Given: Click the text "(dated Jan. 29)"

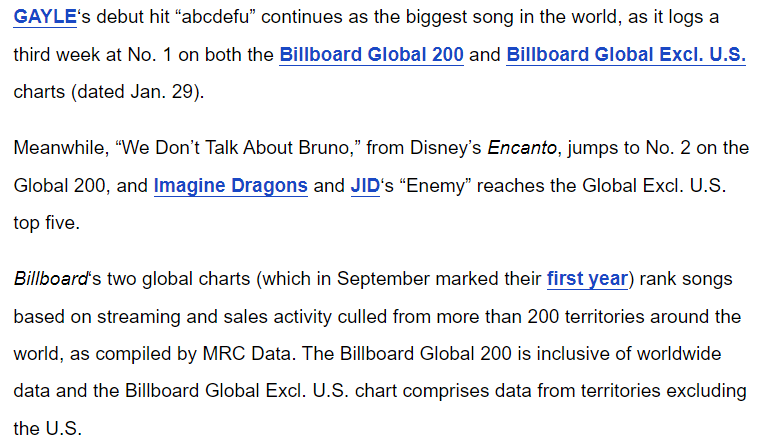Looking at the screenshot, I should click(x=137, y=92).
